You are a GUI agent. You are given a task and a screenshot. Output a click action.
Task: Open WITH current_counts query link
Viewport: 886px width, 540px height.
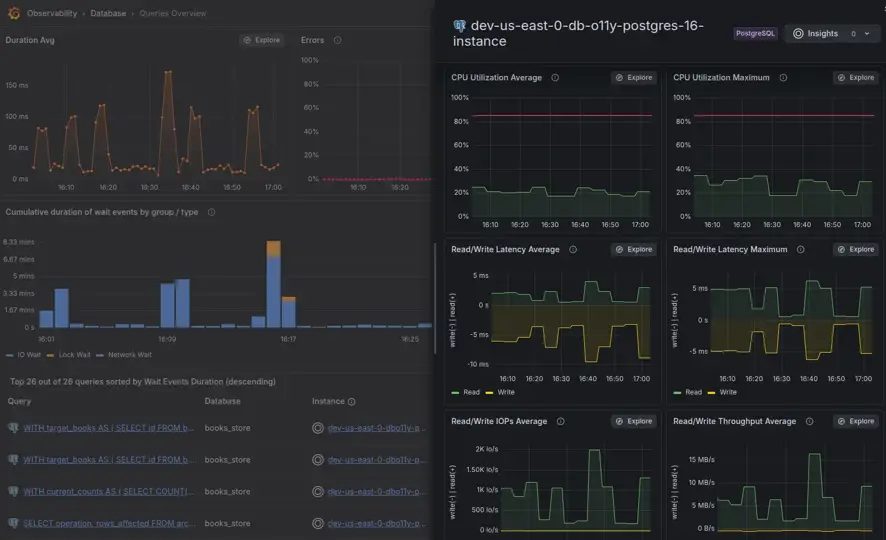pyautogui.click(x=108, y=491)
